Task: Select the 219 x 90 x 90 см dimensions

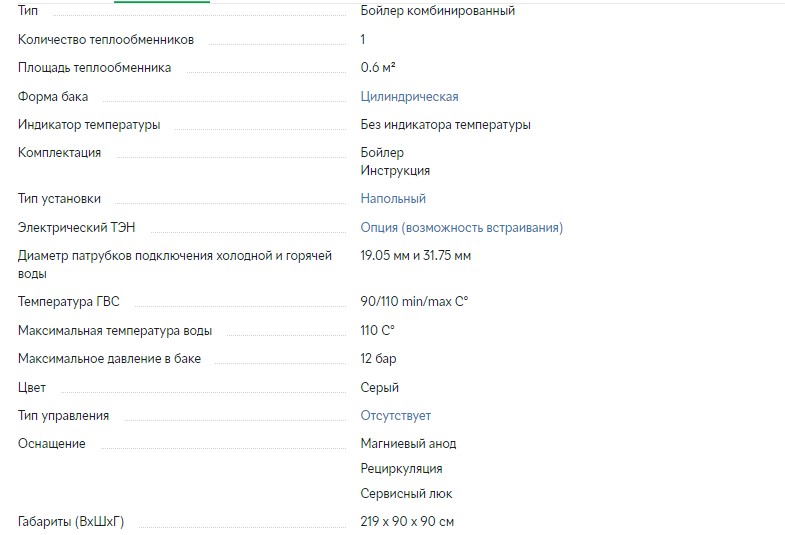Action: [x=407, y=522]
